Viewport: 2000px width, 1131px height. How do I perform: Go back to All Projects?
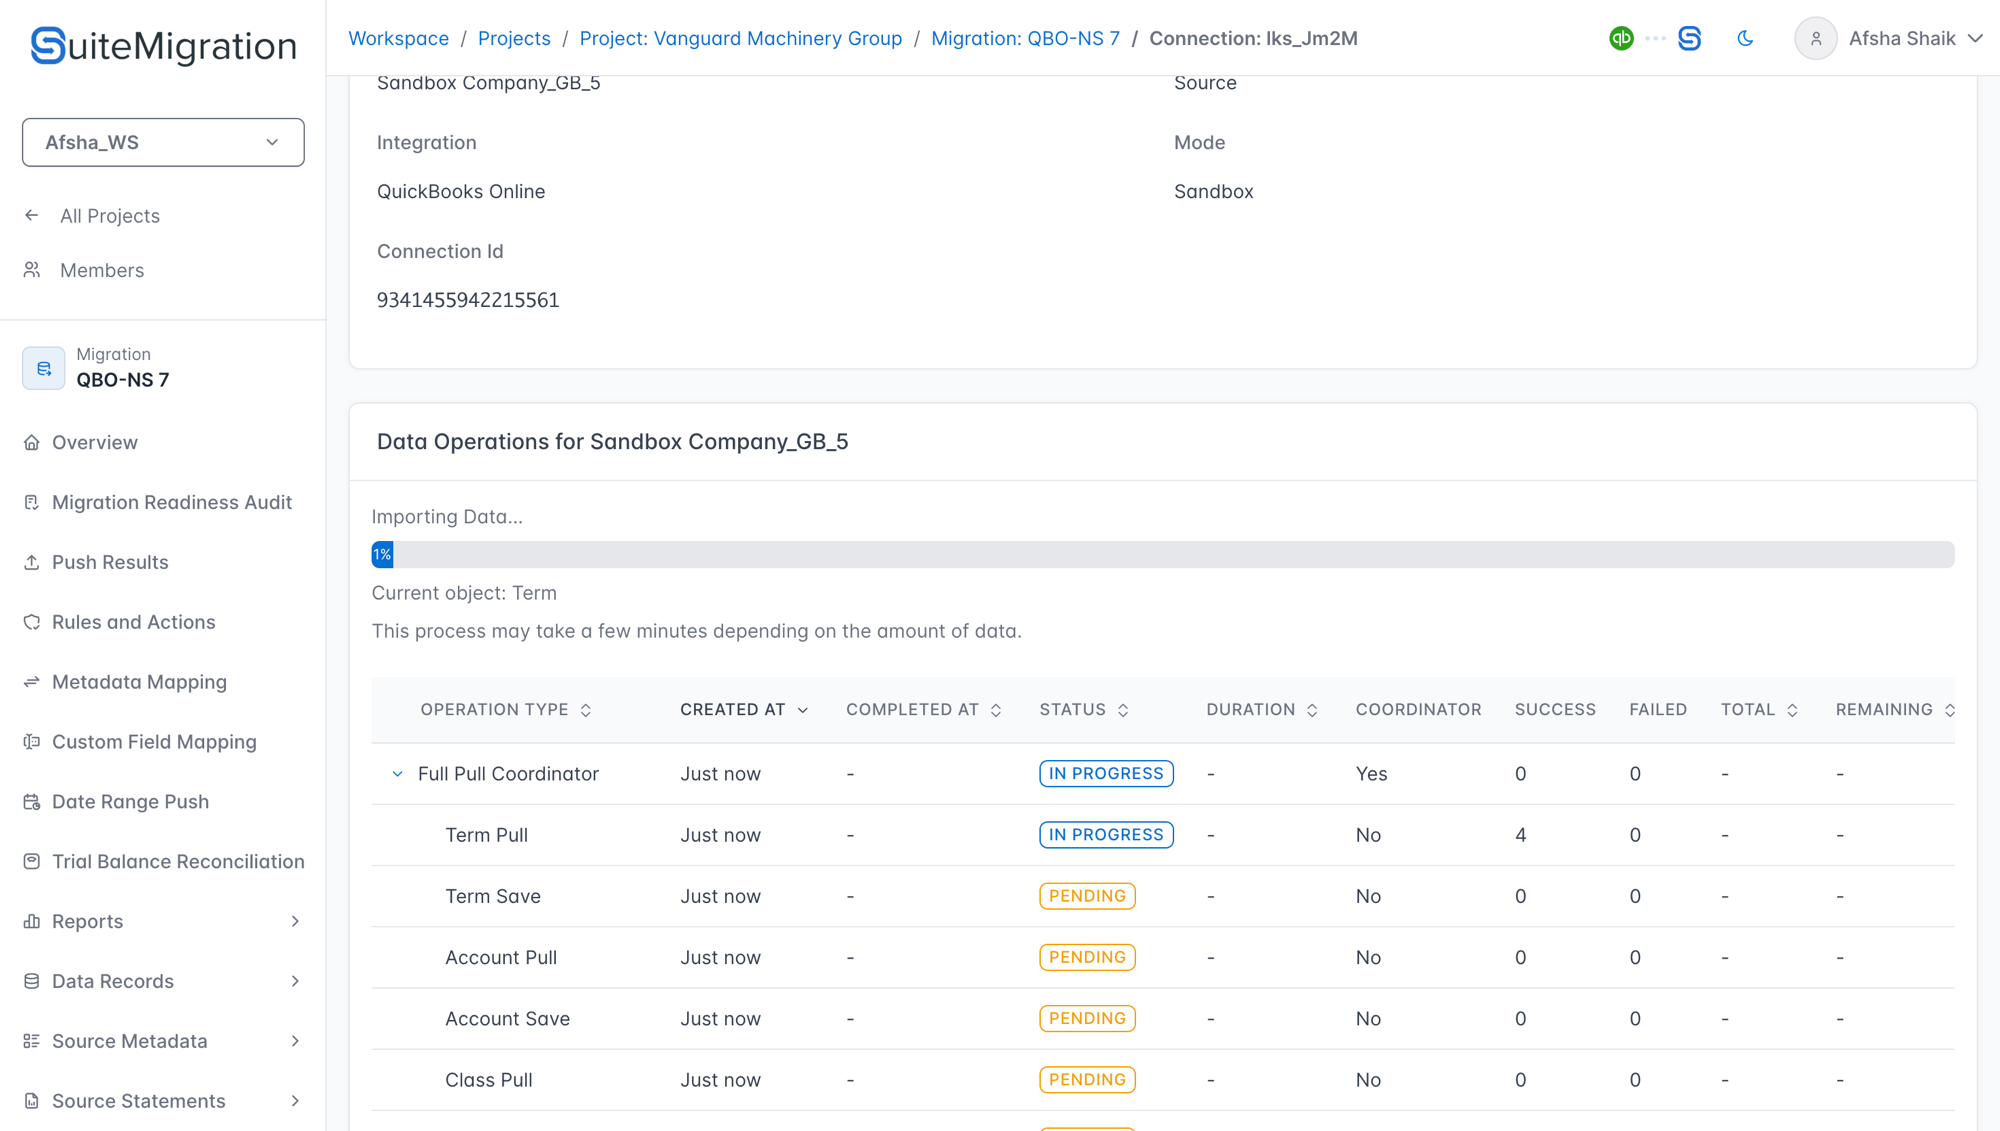point(109,216)
